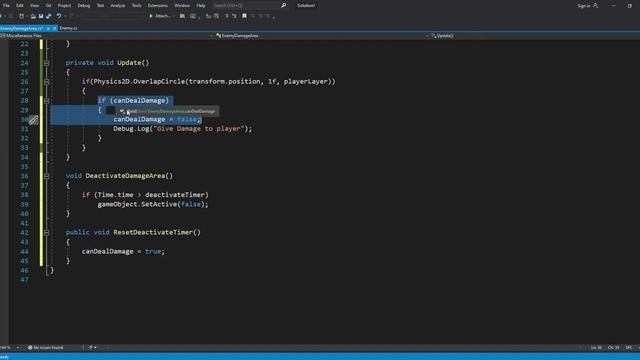Open the Git menu
Screen dimensions: 640x360
pyautogui.click(x=49, y=6)
